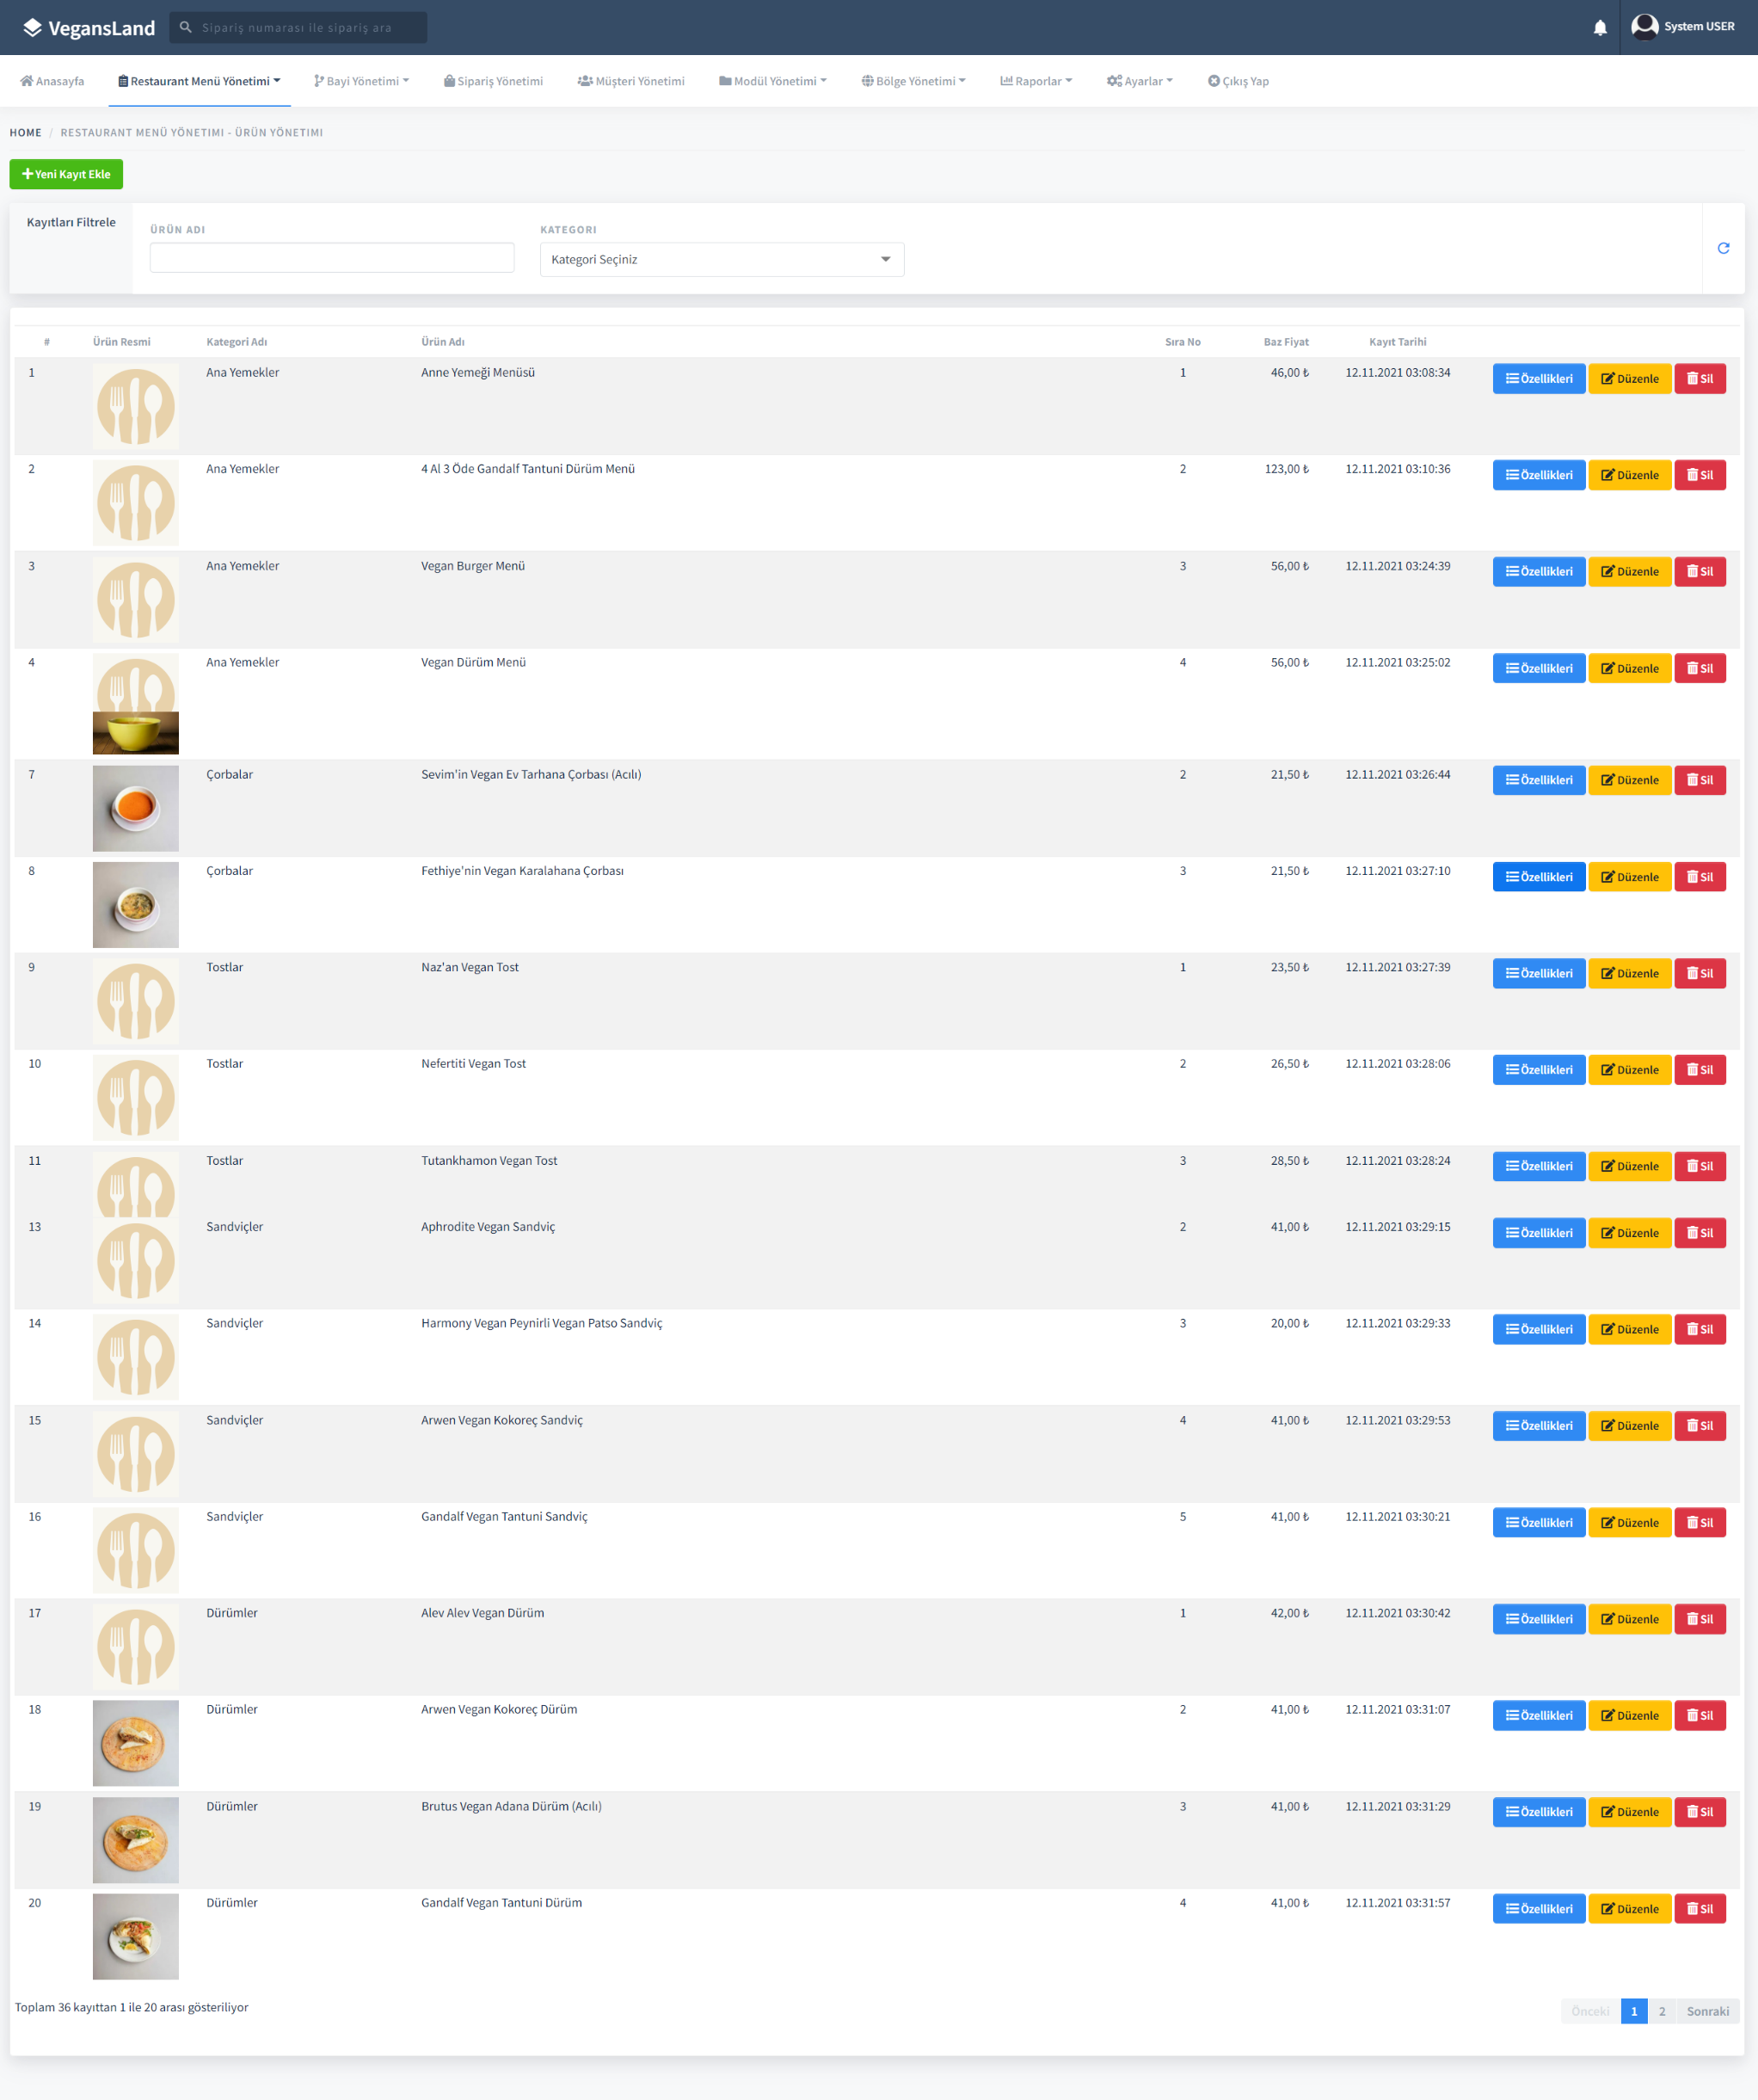The height and width of the screenshot is (2100, 1758).
Task: Click the System USER avatar icon
Action: tap(1645, 27)
